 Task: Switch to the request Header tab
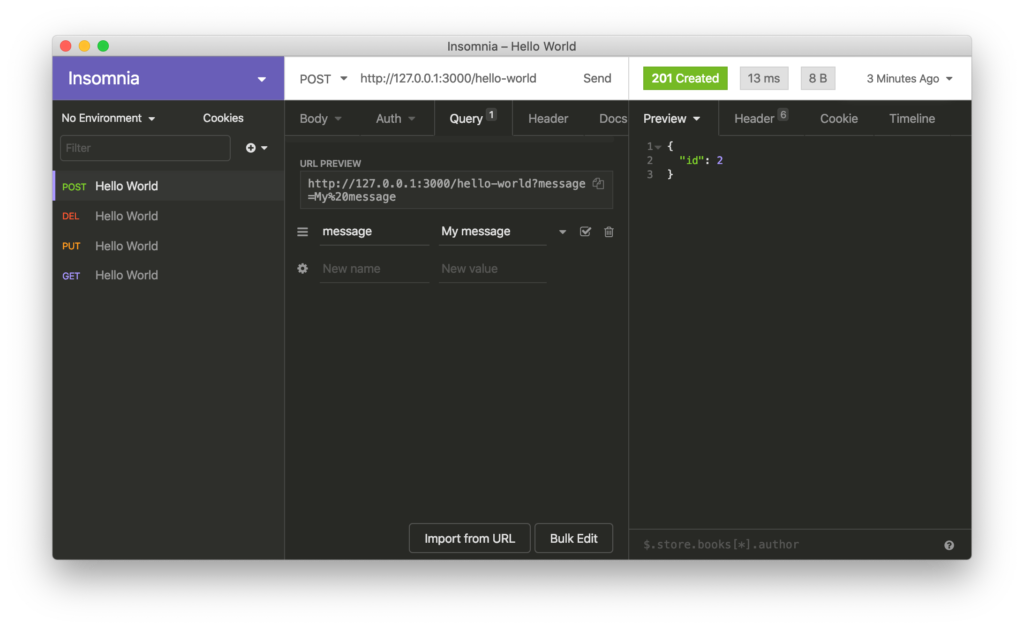[x=548, y=119]
